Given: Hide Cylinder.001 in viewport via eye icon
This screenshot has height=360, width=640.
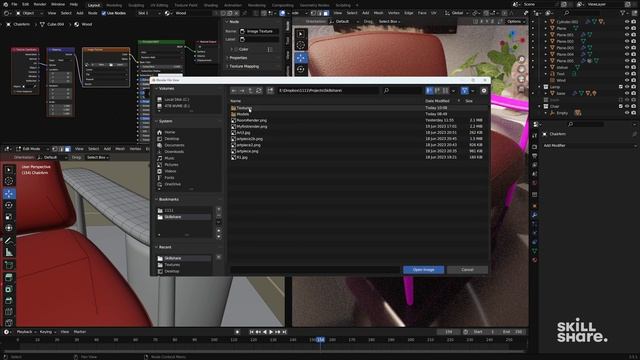Looking at the screenshot, I should tap(627, 22).
